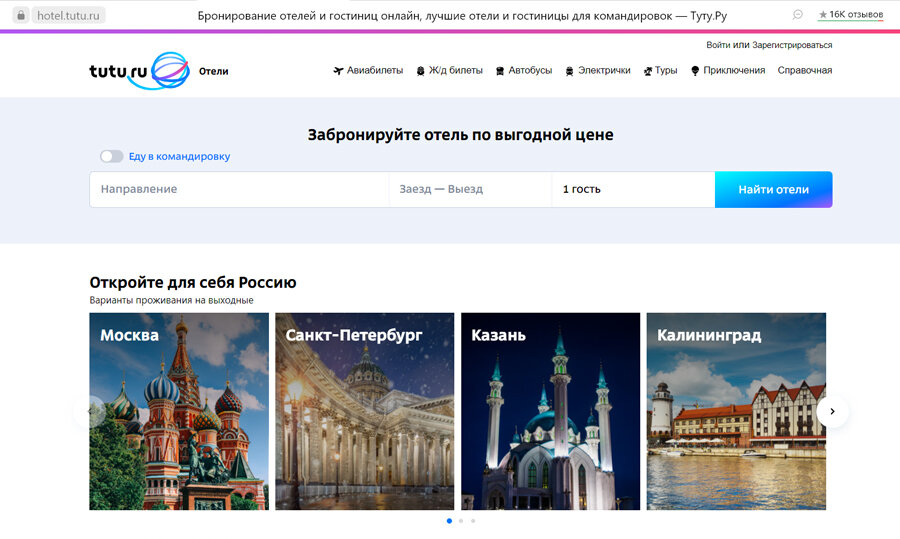The width and height of the screenshot is (900, 539).
Task: Click the bus icon beside Автобусы
Action: 500,71
